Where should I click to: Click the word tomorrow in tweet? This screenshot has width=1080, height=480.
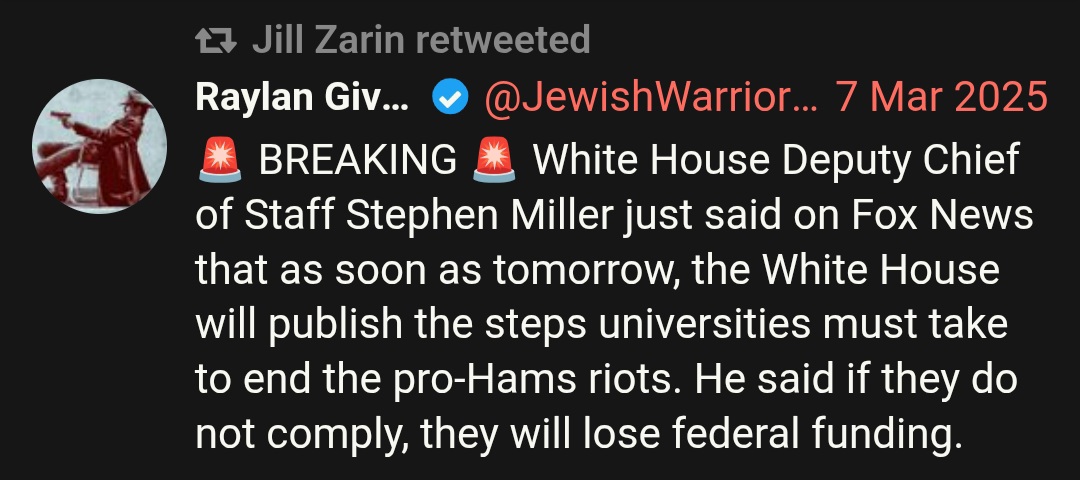click(584, 270)
